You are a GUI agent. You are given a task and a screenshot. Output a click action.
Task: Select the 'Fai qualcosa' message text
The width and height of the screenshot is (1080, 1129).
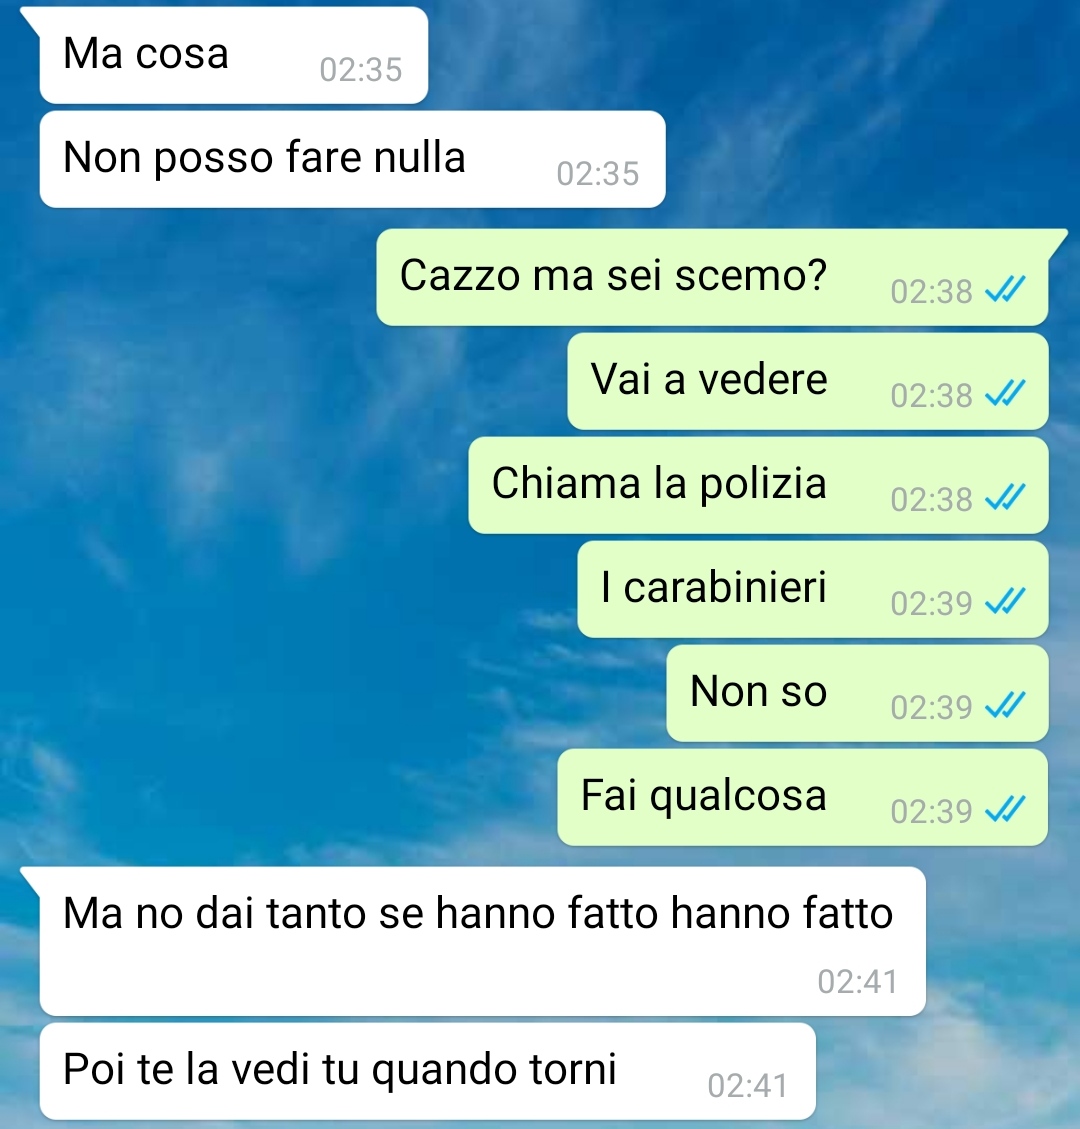(703, 796)
